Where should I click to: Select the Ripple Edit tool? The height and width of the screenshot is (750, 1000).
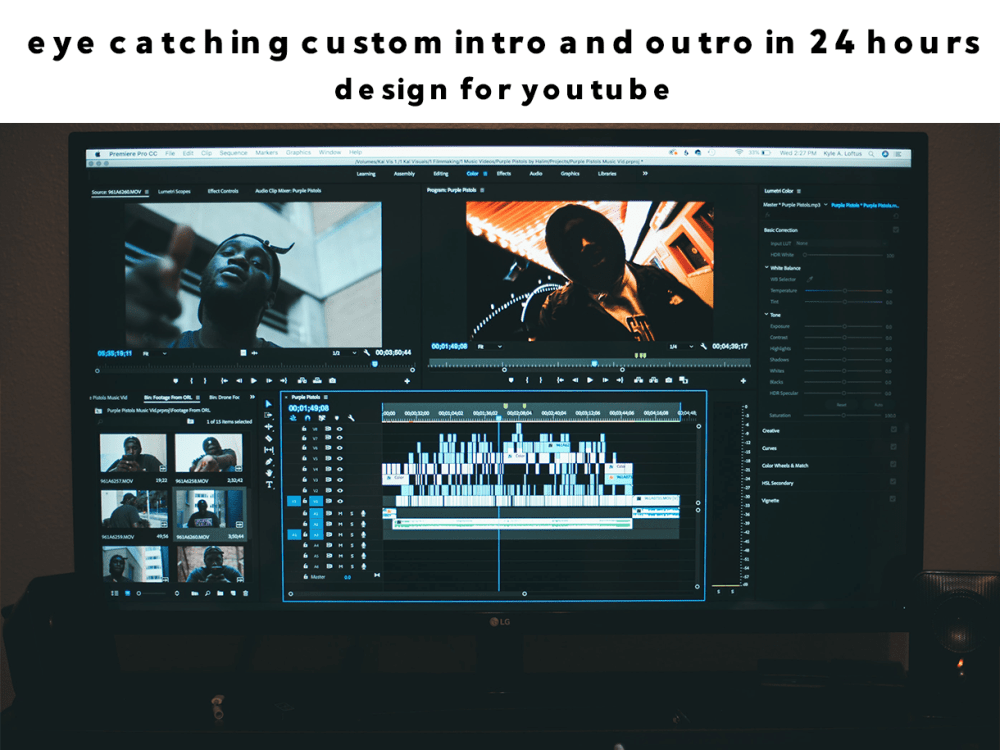[x=268, y=427]
